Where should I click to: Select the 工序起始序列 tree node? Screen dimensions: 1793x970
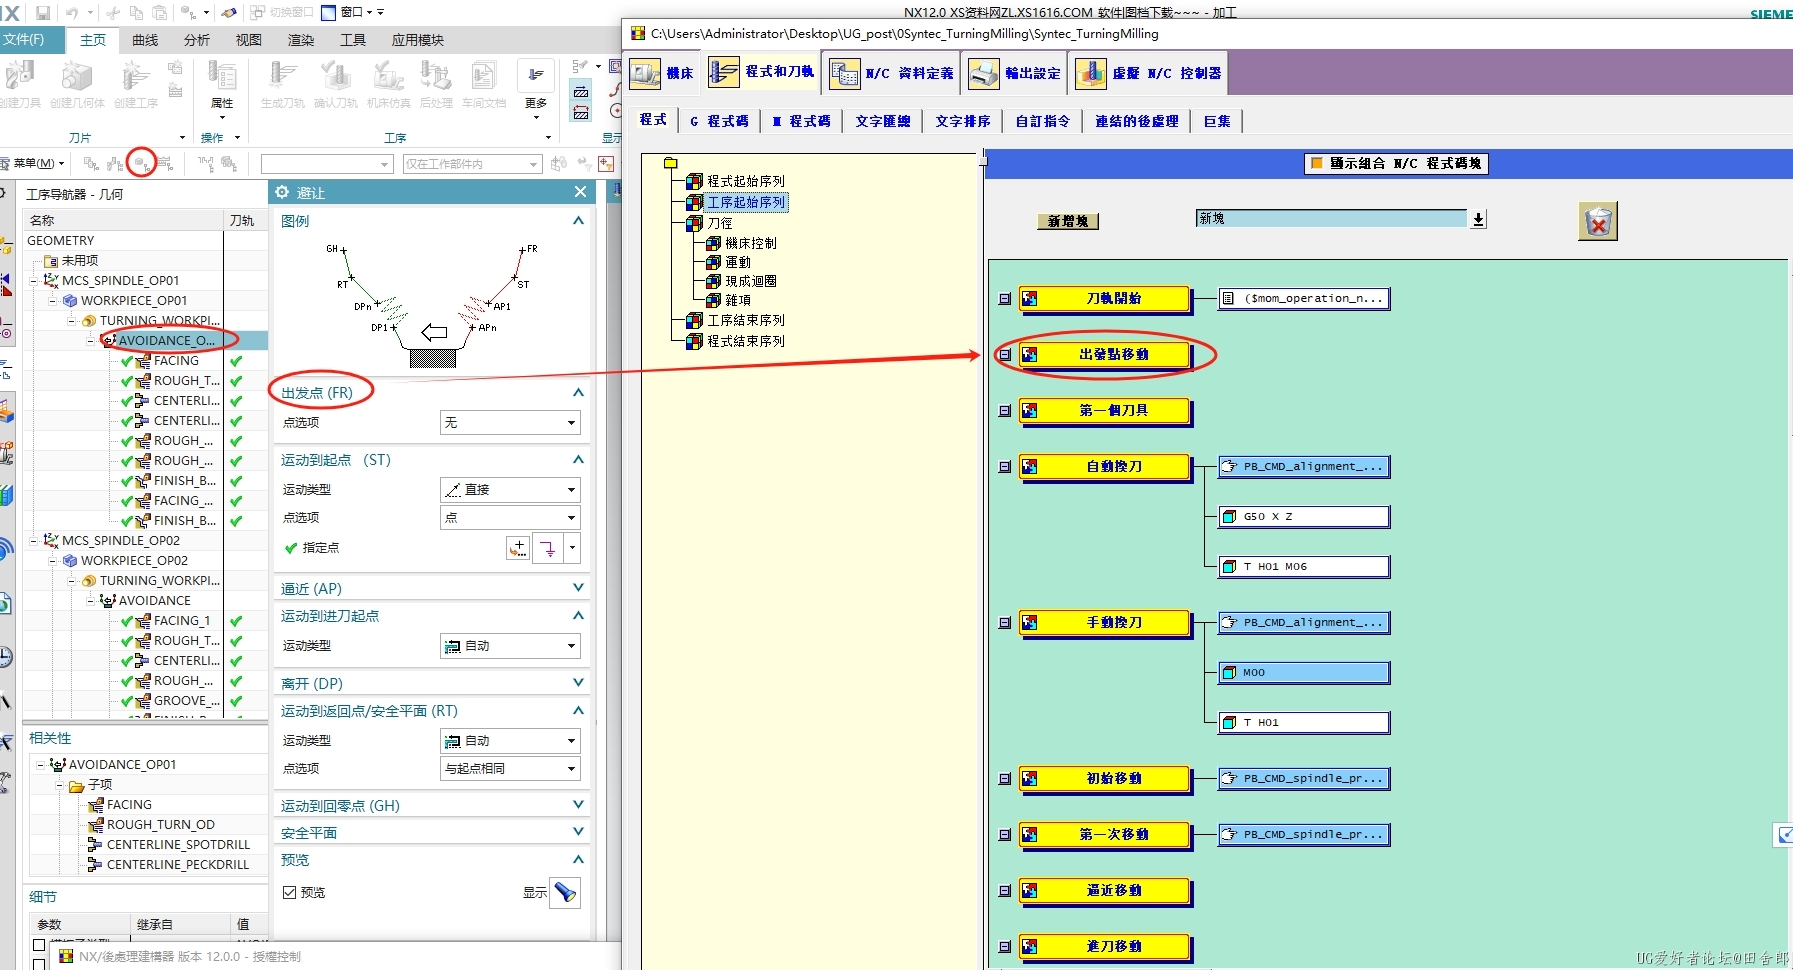[x=746, y=202]
